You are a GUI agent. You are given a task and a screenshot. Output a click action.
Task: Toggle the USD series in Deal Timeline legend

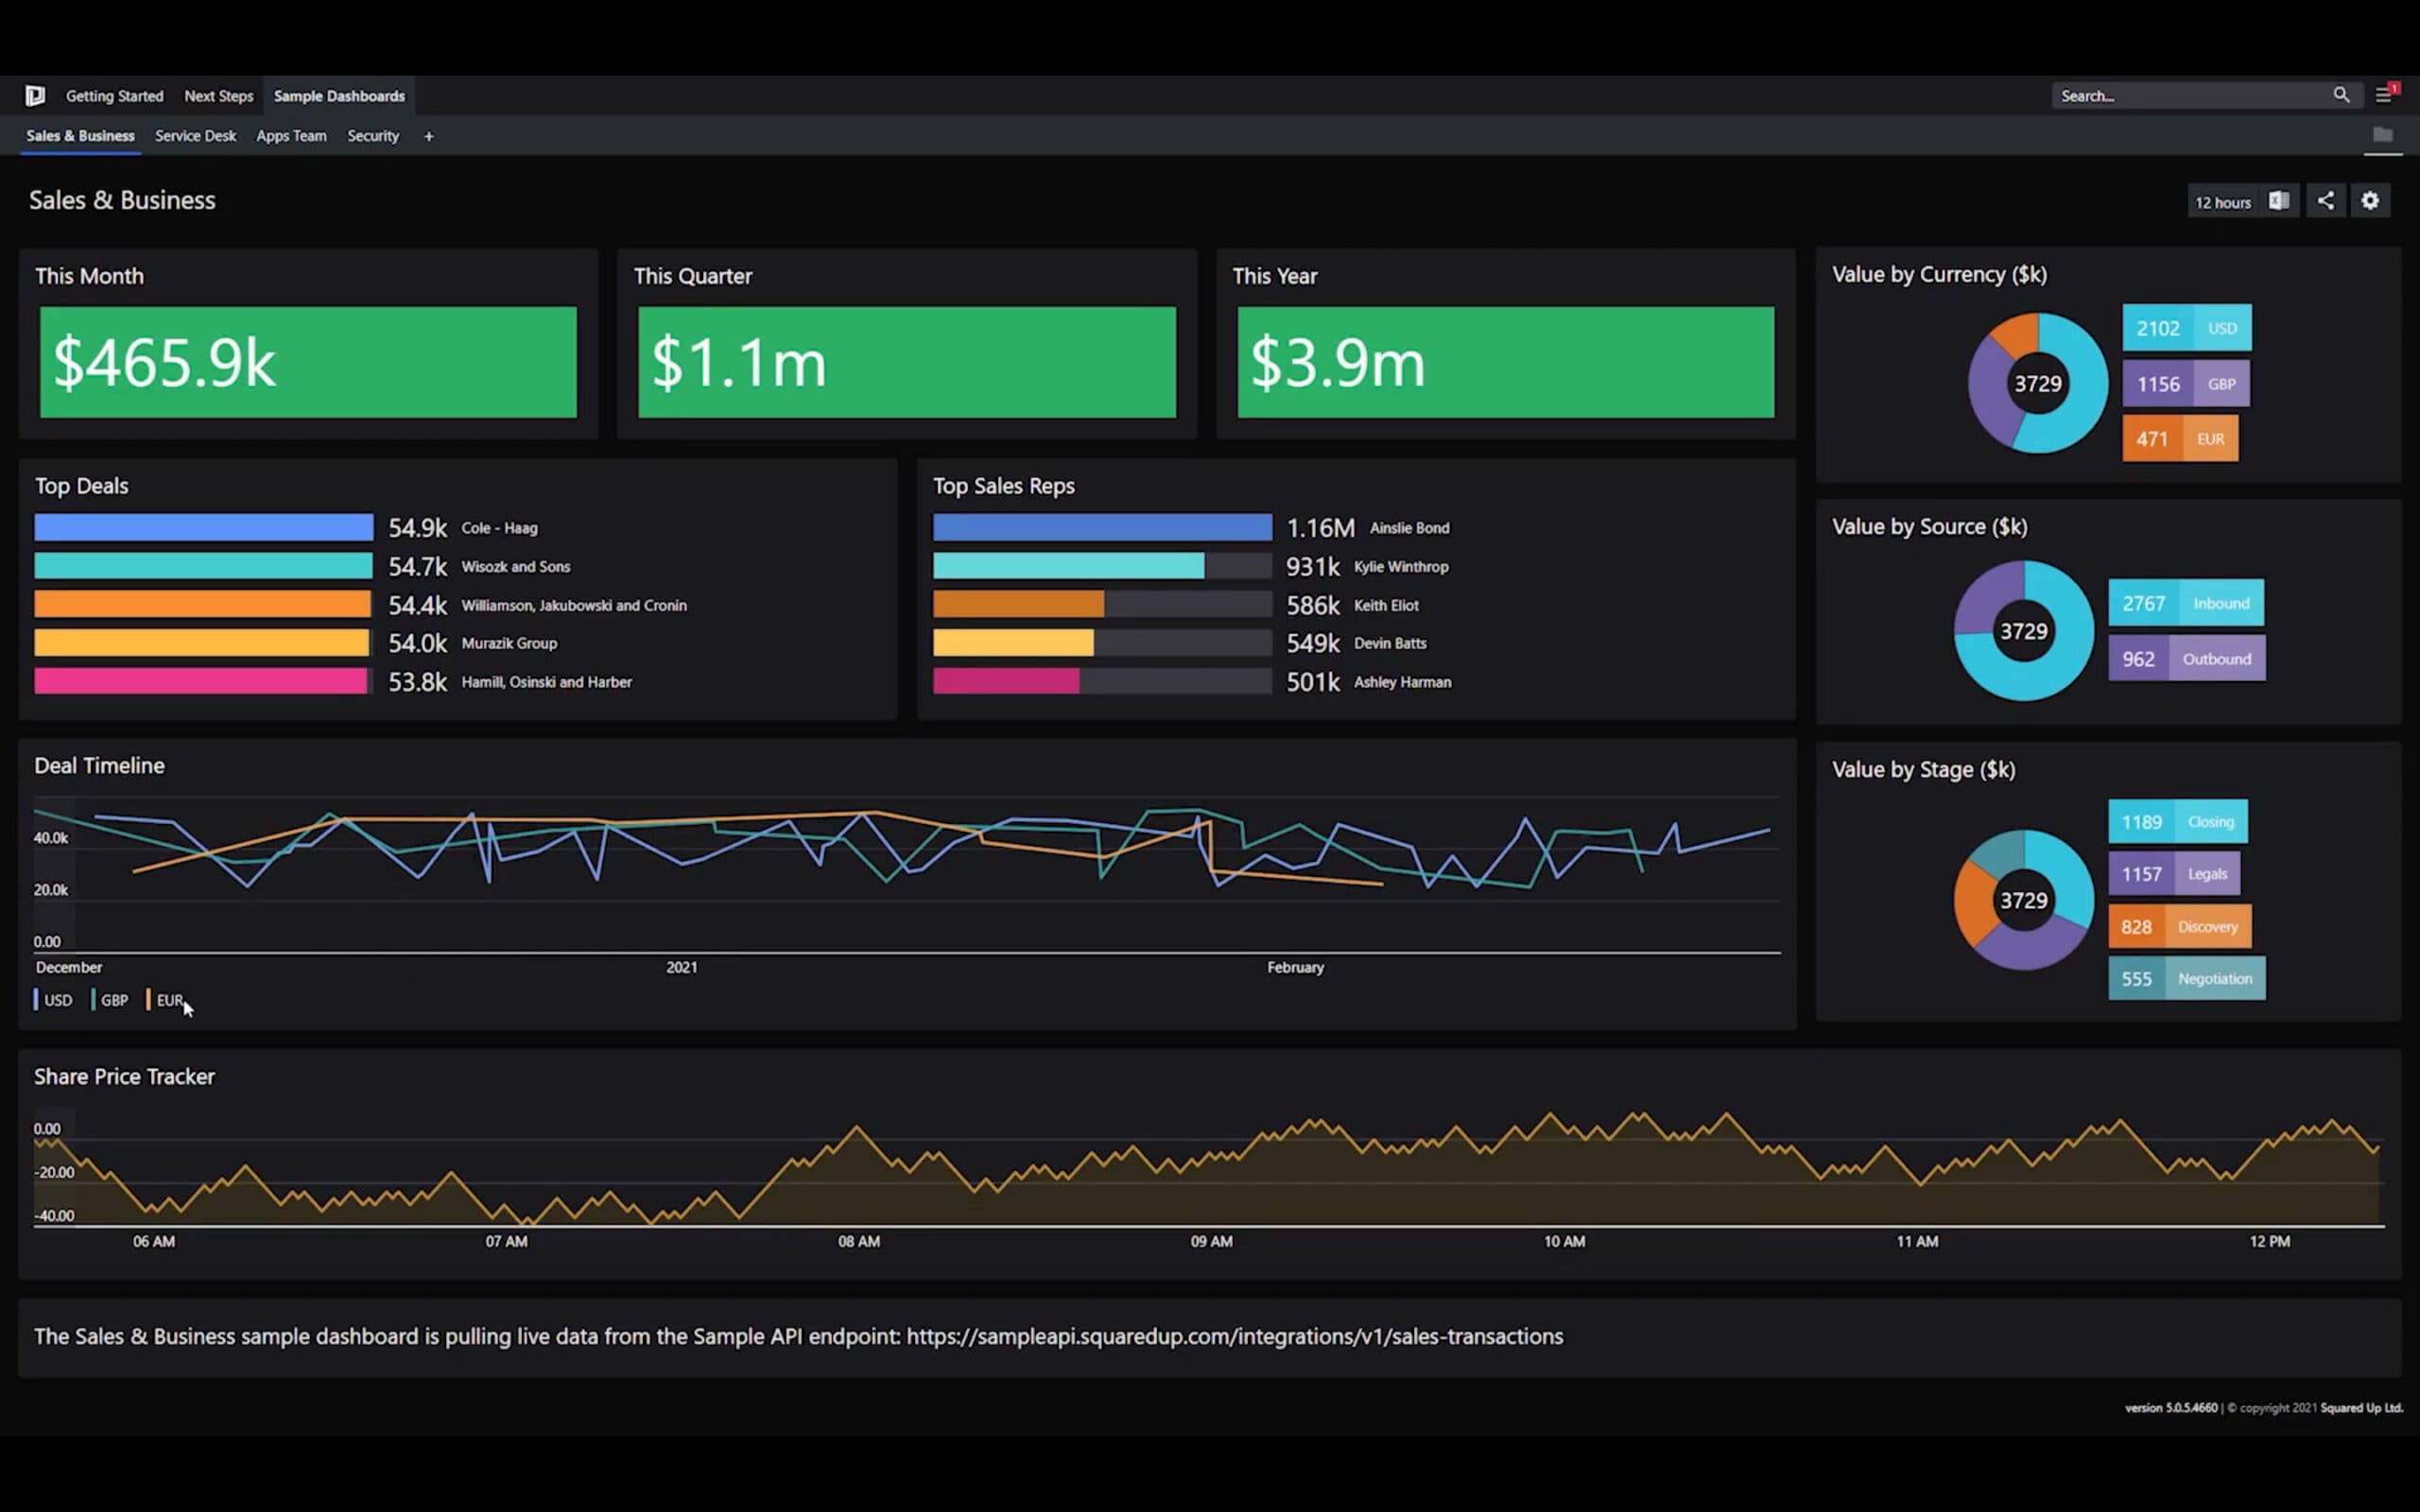tap(53, 1000)
